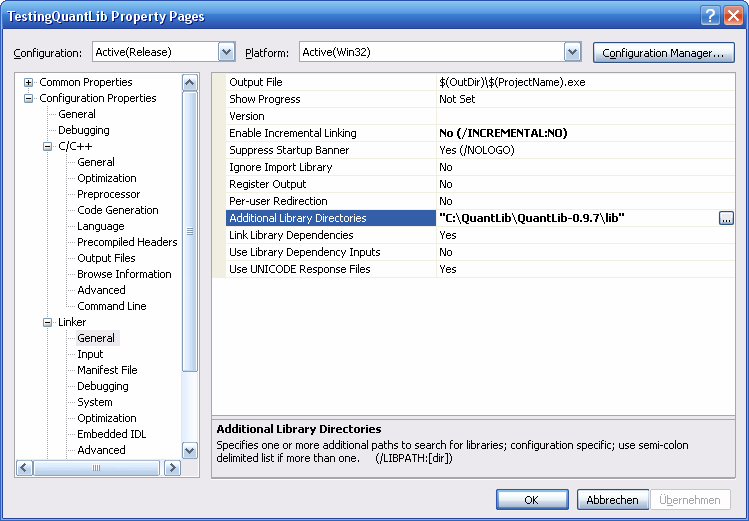Image resolution: width=749 pixels, height=521 pixels.
Task: Select Linker Input item
Action: (x=90, y=354)
